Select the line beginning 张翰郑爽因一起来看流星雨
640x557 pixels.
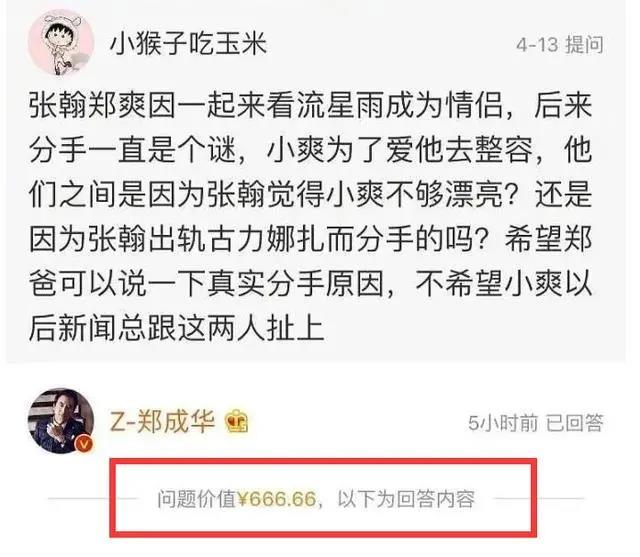(x=310, y=105)
